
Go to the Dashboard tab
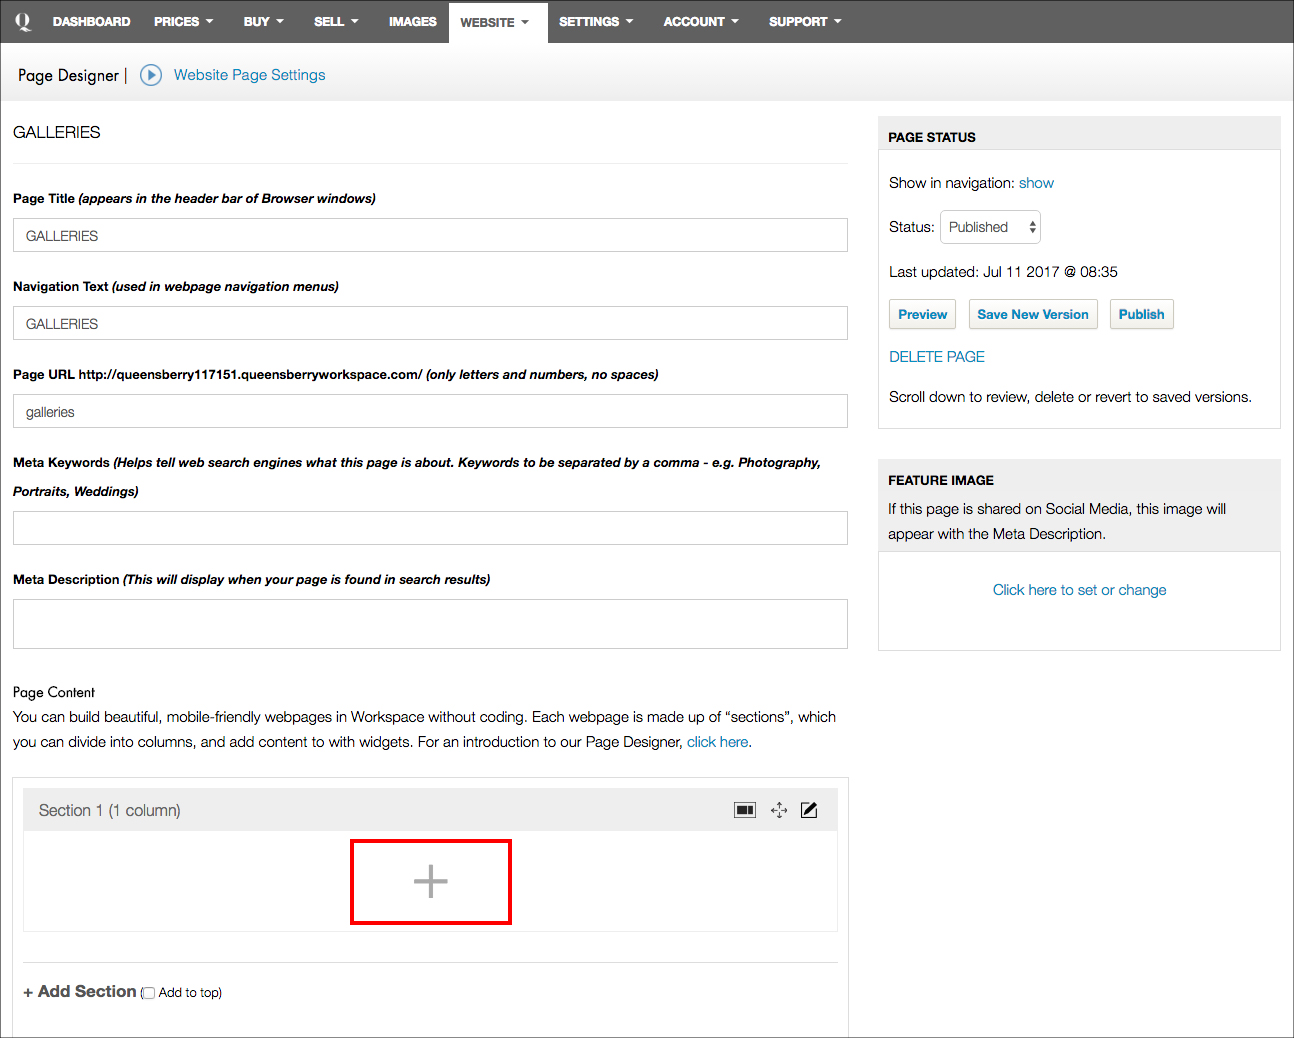tap(91, 21)
